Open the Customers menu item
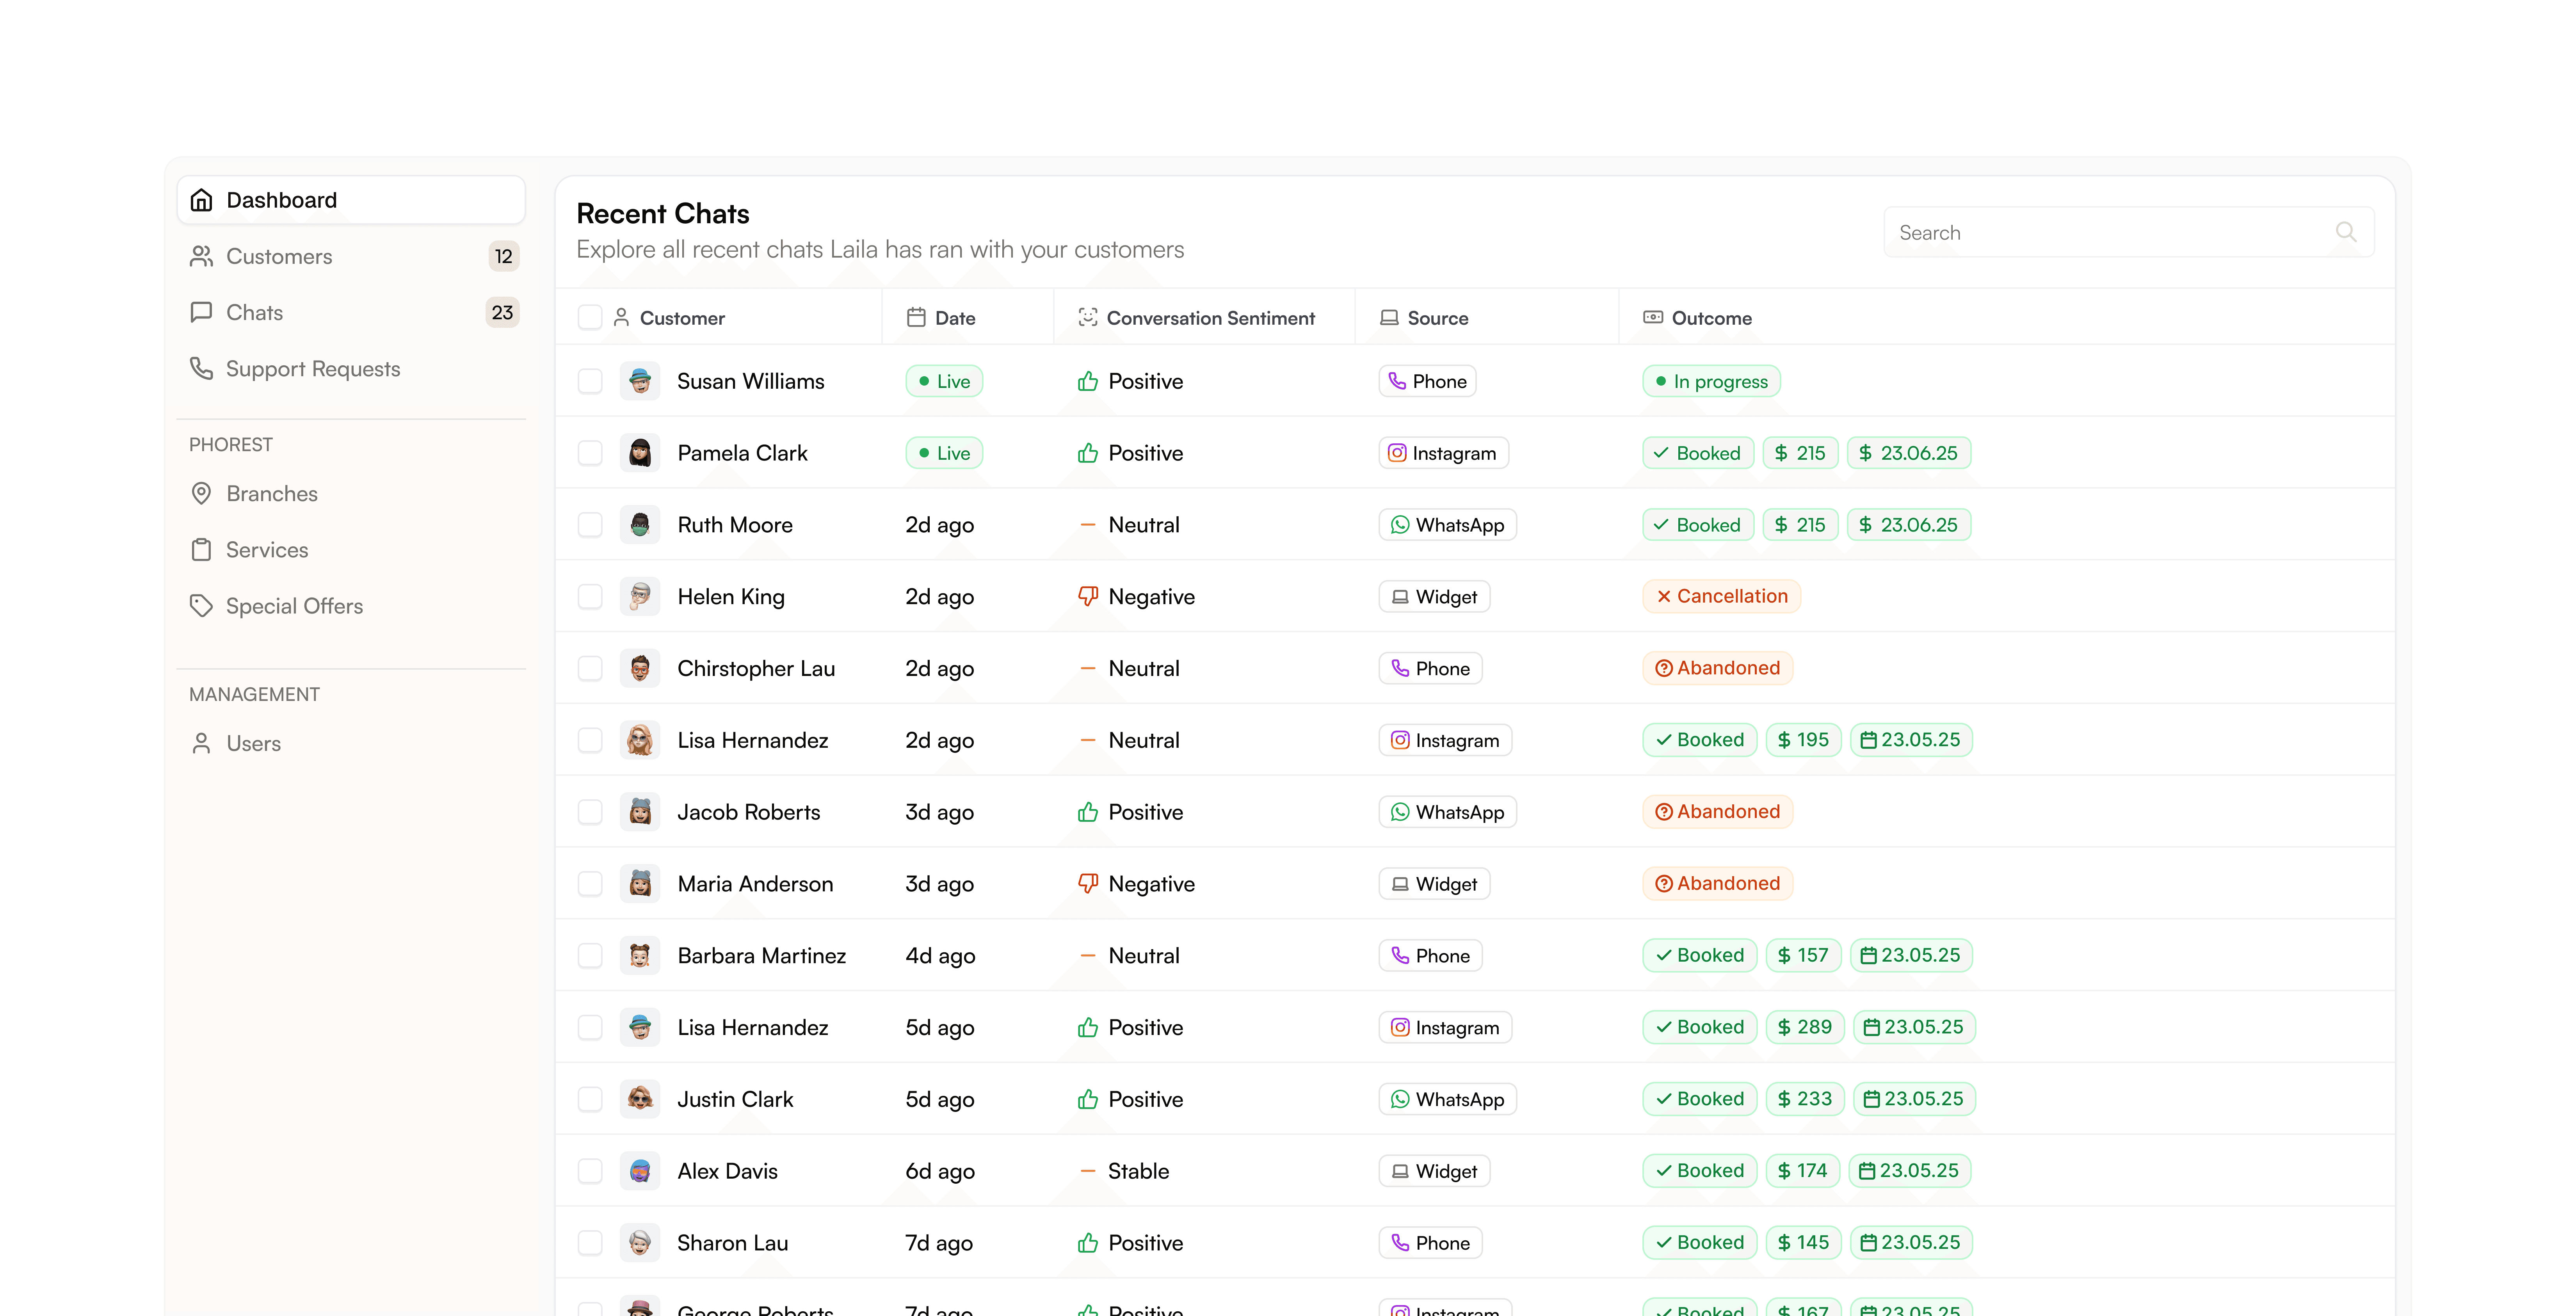This screenshot has height=1316, width=2576. pos(279,256)
